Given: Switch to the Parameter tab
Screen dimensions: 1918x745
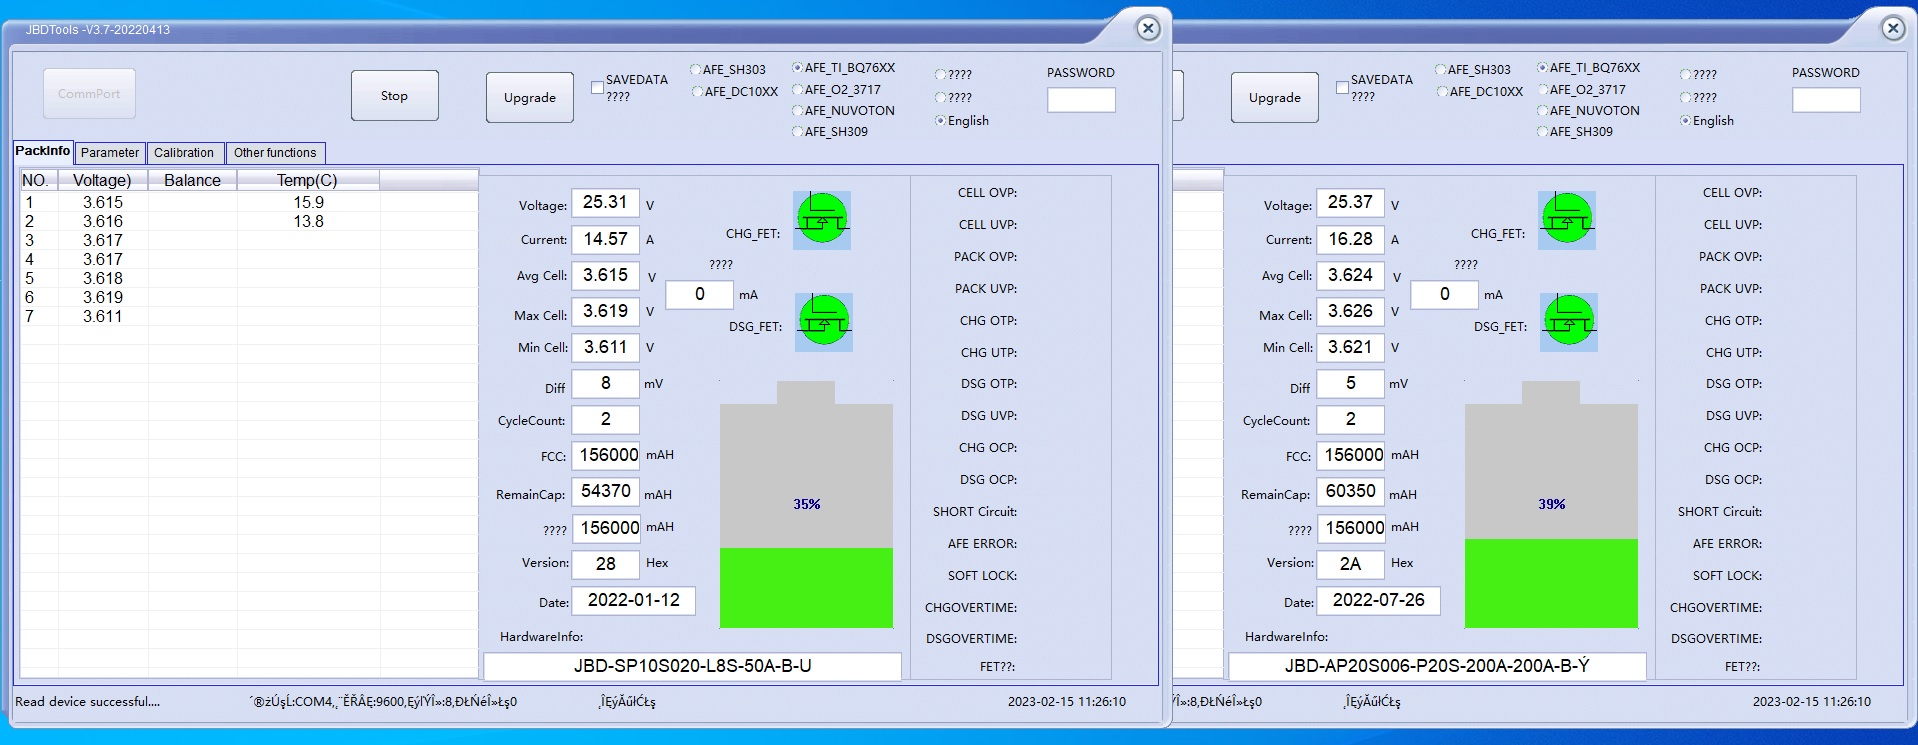Looking at the screenshot, I should [110, 153].
